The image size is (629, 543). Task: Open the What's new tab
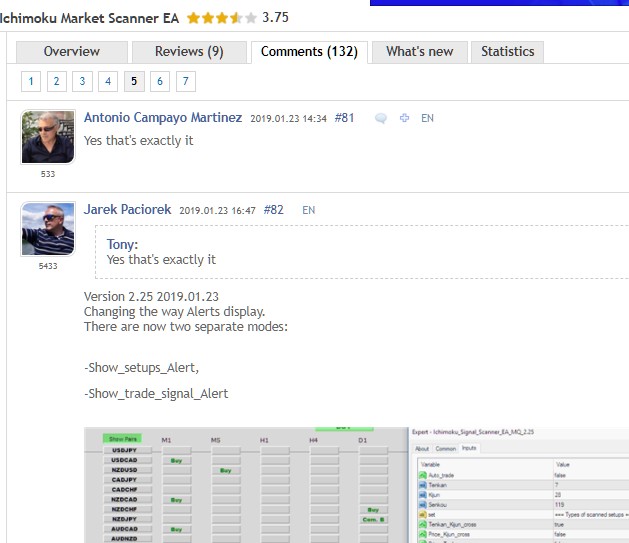420,52
